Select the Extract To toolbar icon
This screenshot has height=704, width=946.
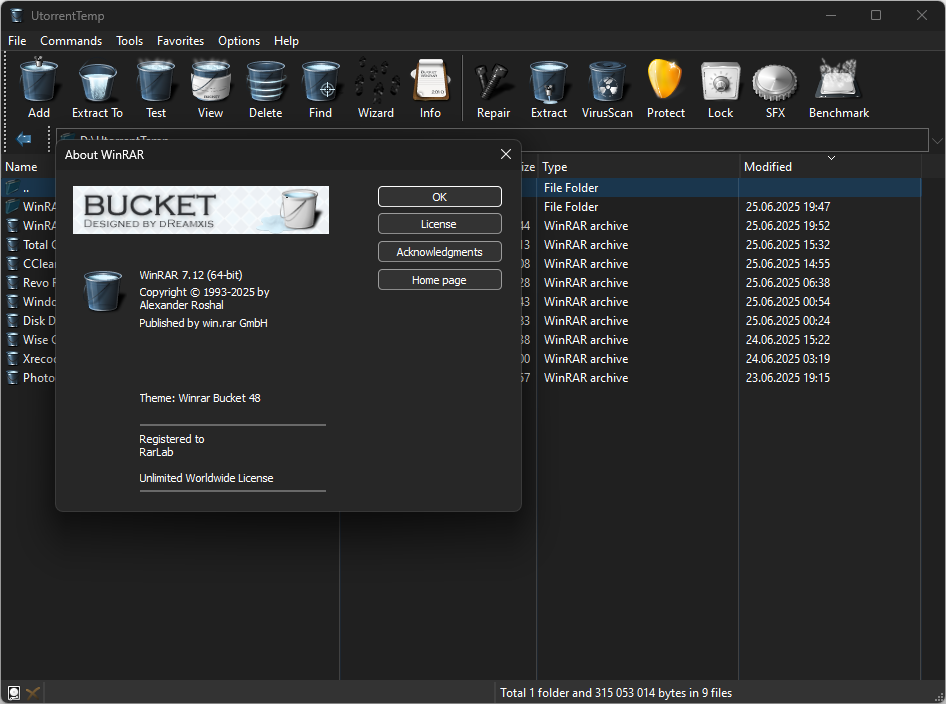[x=97, y=81]
